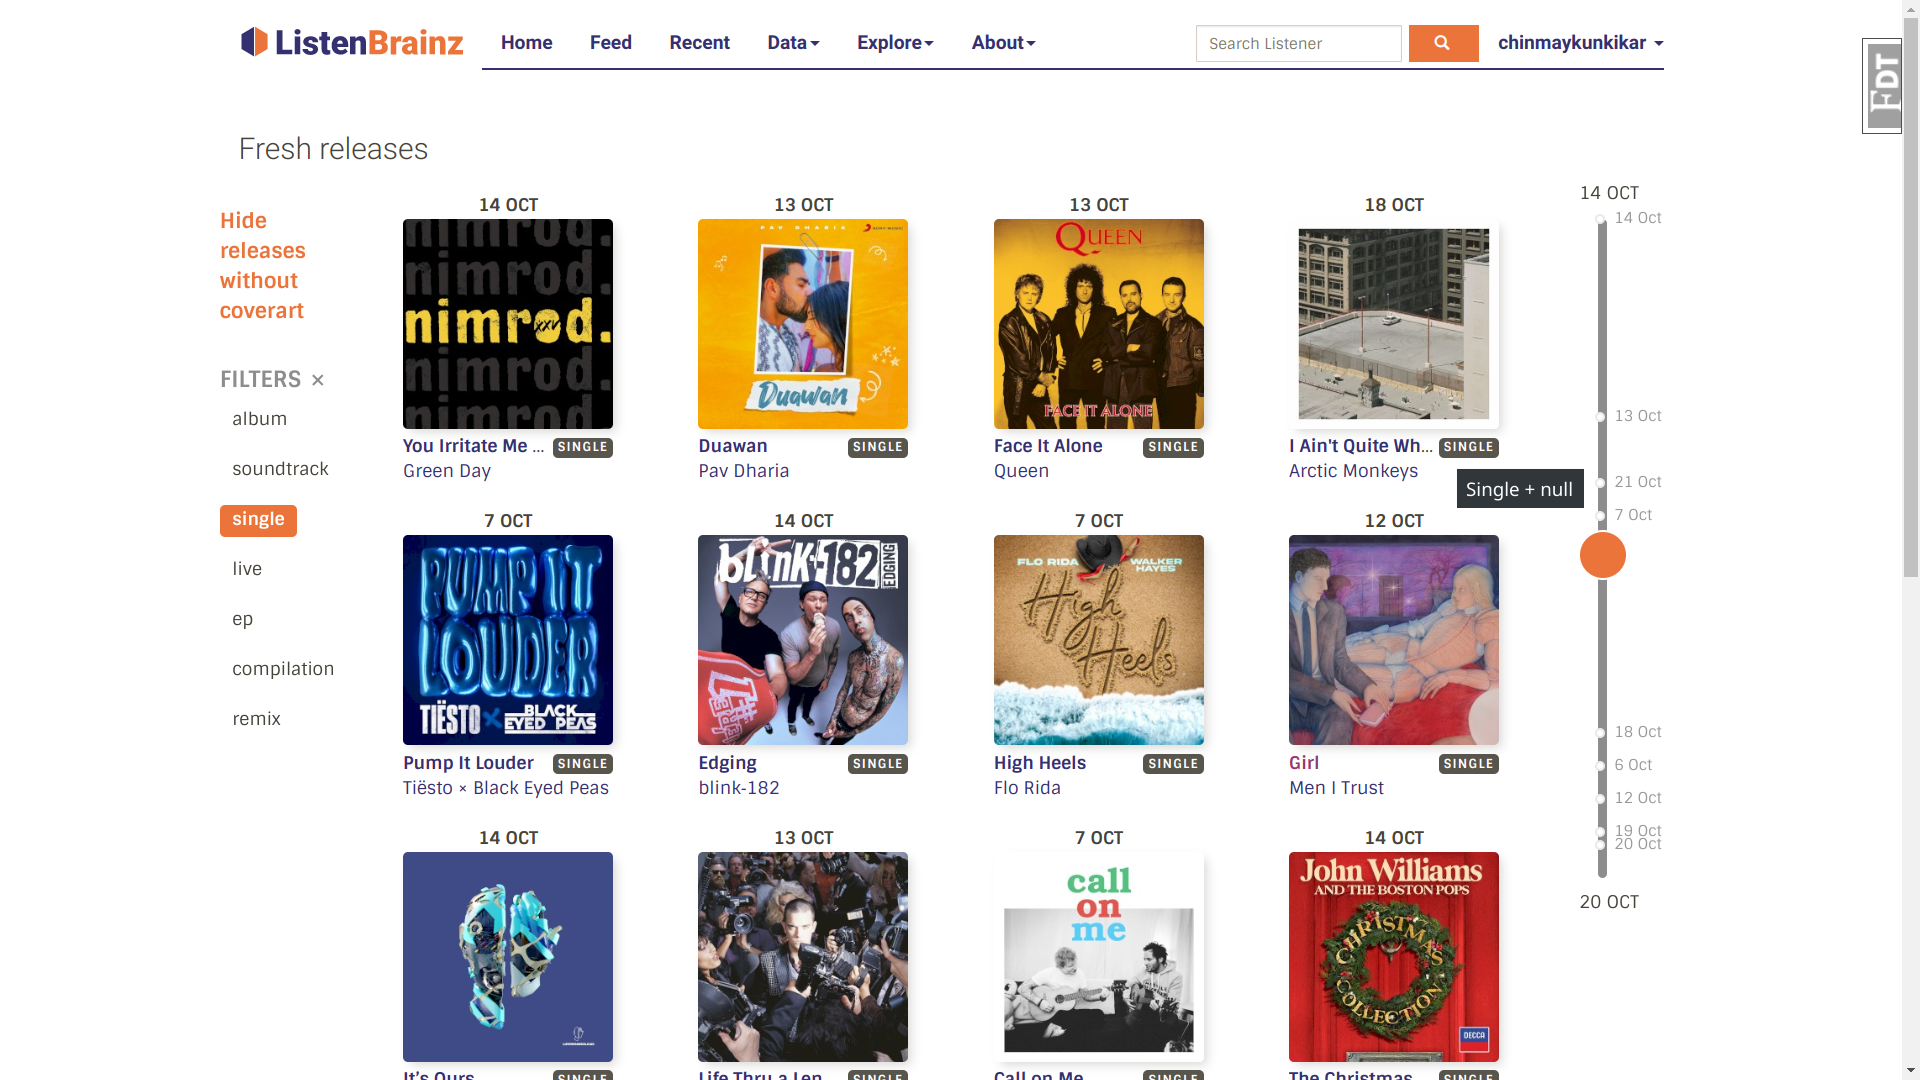Screen dimensions: 1920x1080
Task: Open the nimrod cover art
Action: click(x=508, y=324)
